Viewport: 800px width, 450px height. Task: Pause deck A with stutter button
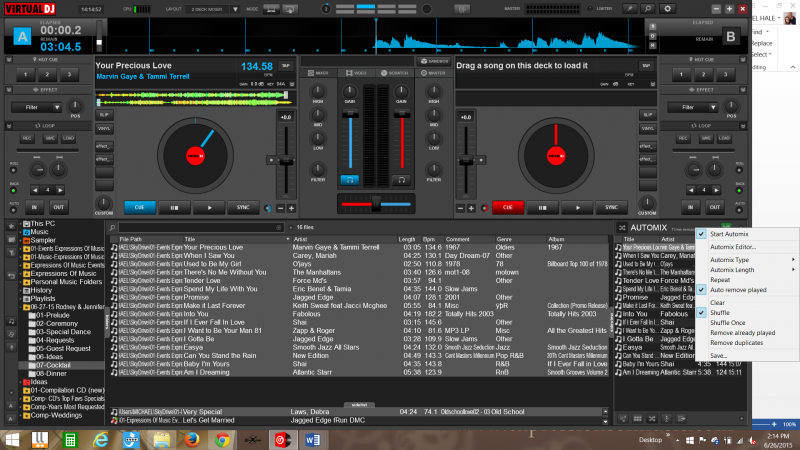pos(174,208)
